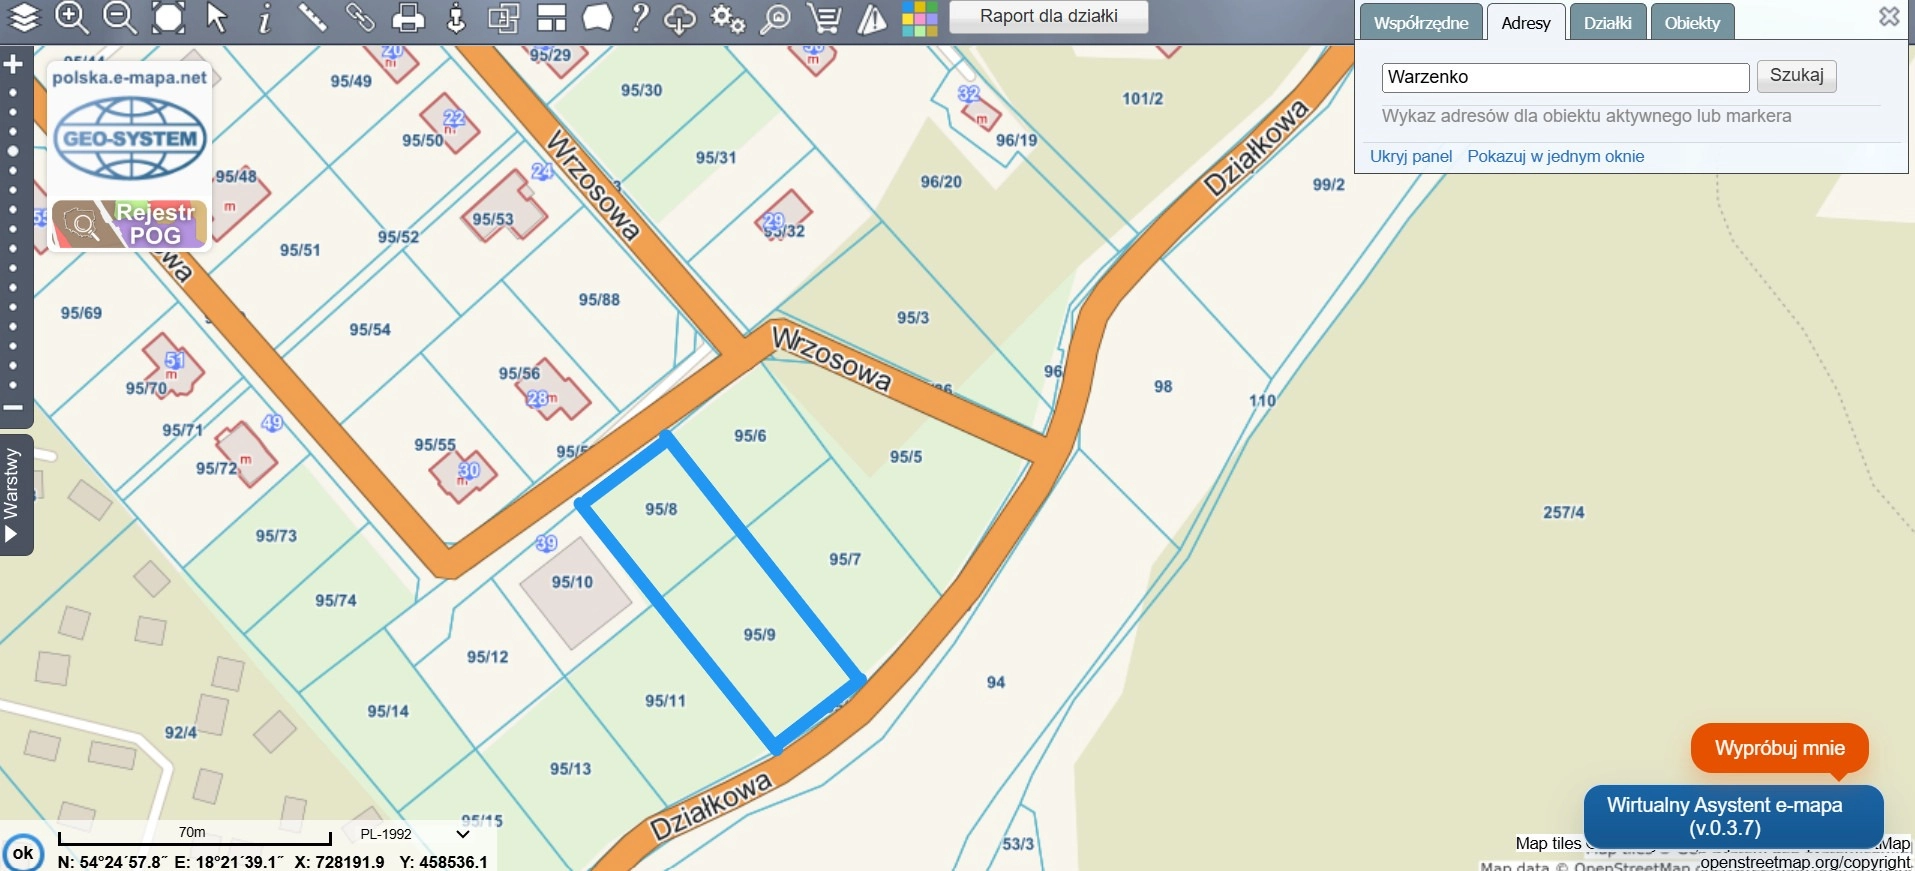
Task: Click the chain link share icon
Action: (x=360, y=18)
